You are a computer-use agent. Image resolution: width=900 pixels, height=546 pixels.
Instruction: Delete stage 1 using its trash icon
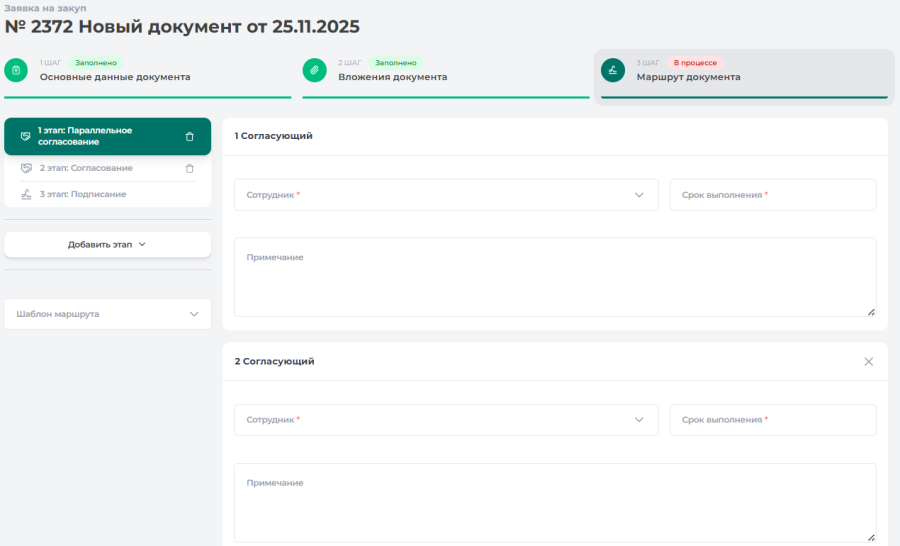(x=190, y=137)
